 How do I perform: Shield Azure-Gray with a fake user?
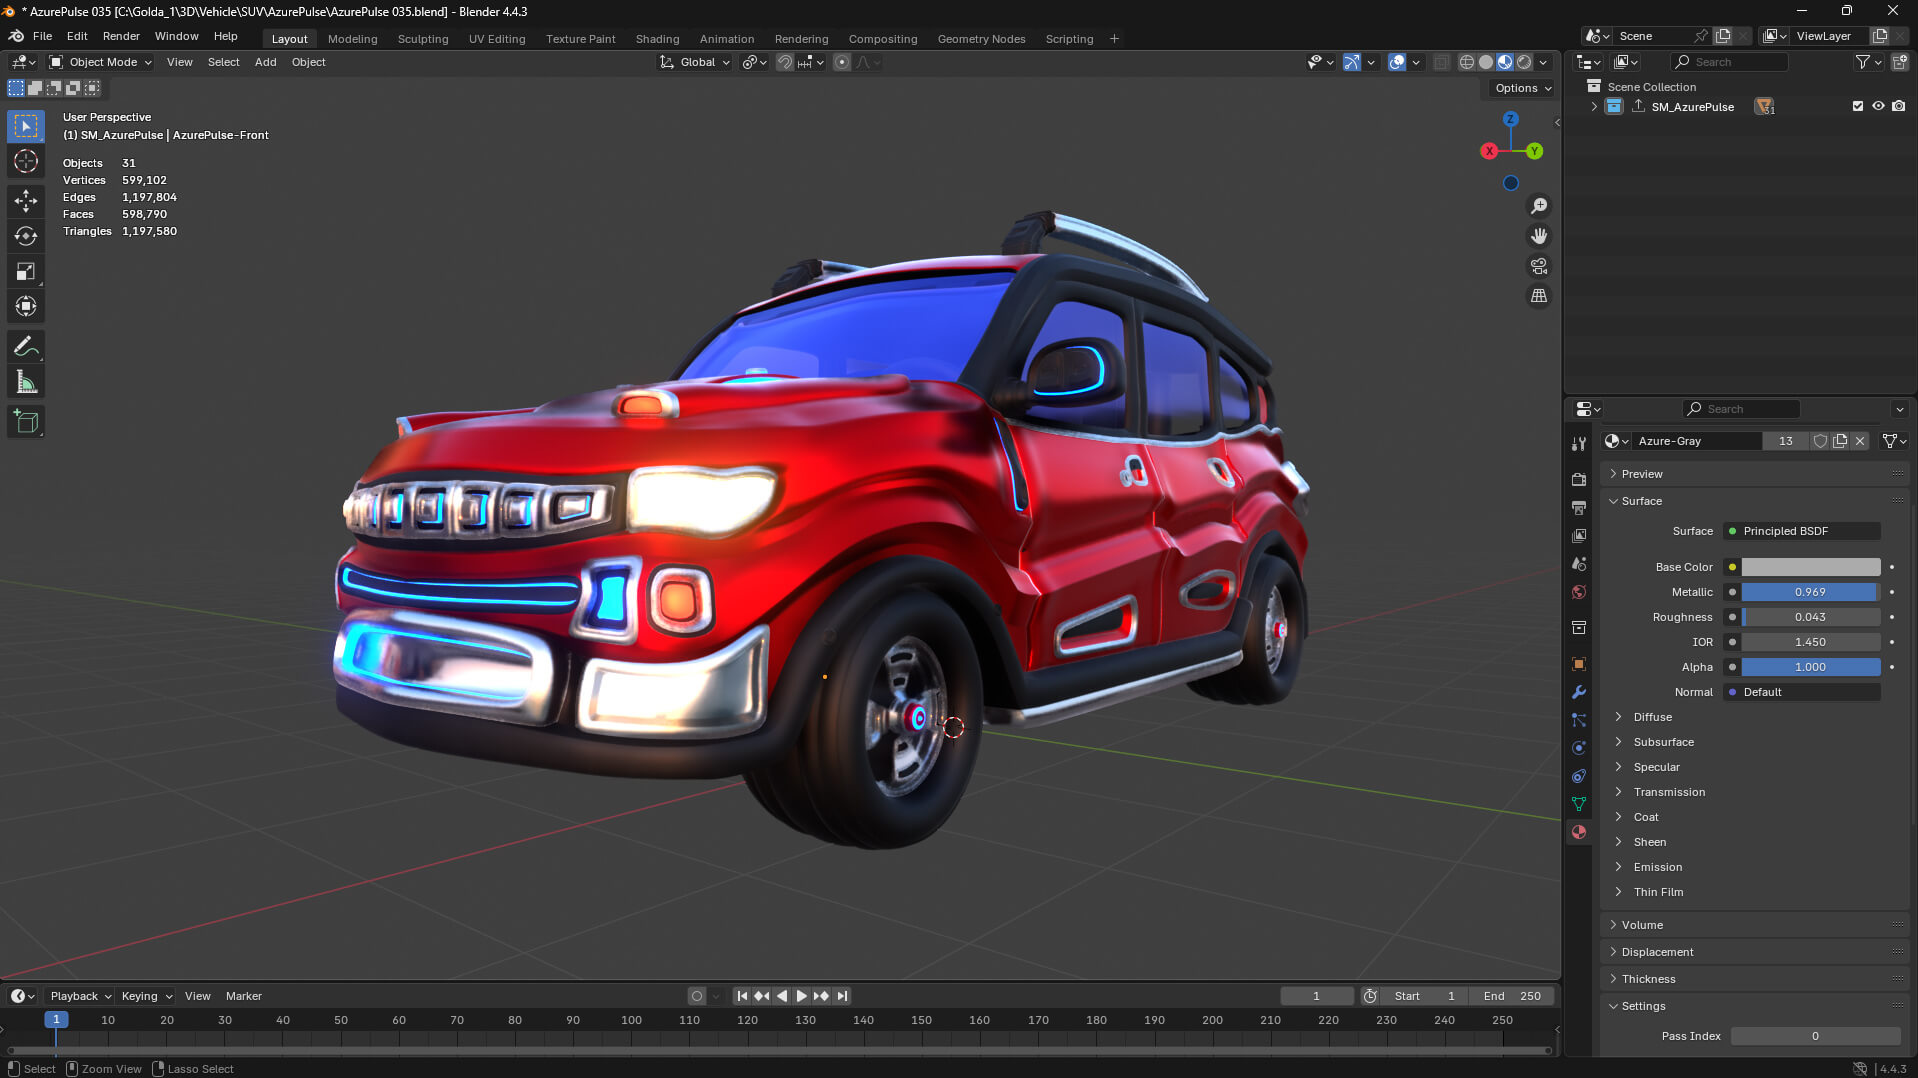(1820, 441)
